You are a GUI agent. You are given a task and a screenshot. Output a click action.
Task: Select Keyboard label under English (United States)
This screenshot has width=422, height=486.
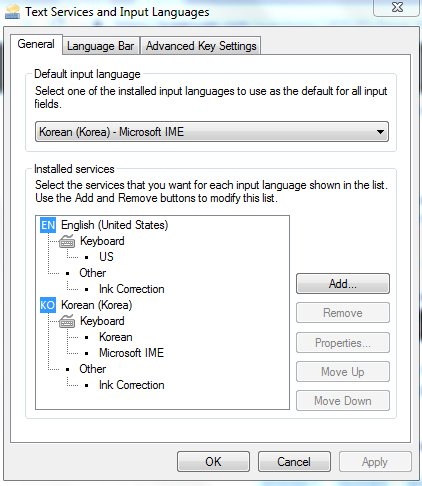point(102,241)
